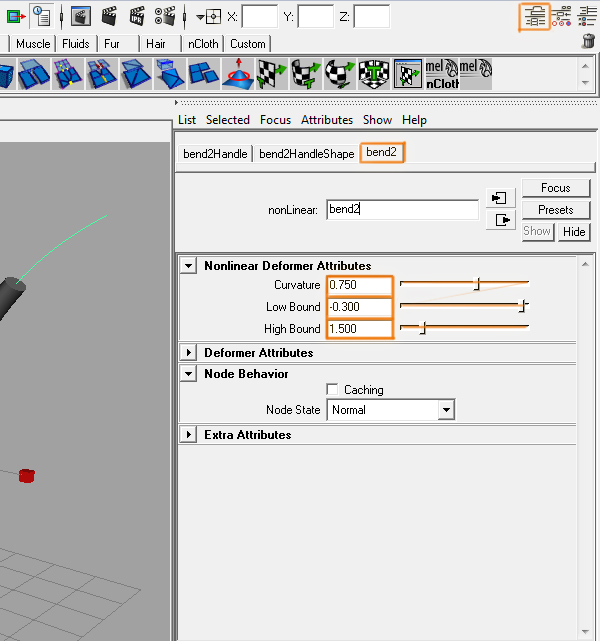600x641 pixels.
Task: Click the High Bound value field
Action: [x=360, y=329]
